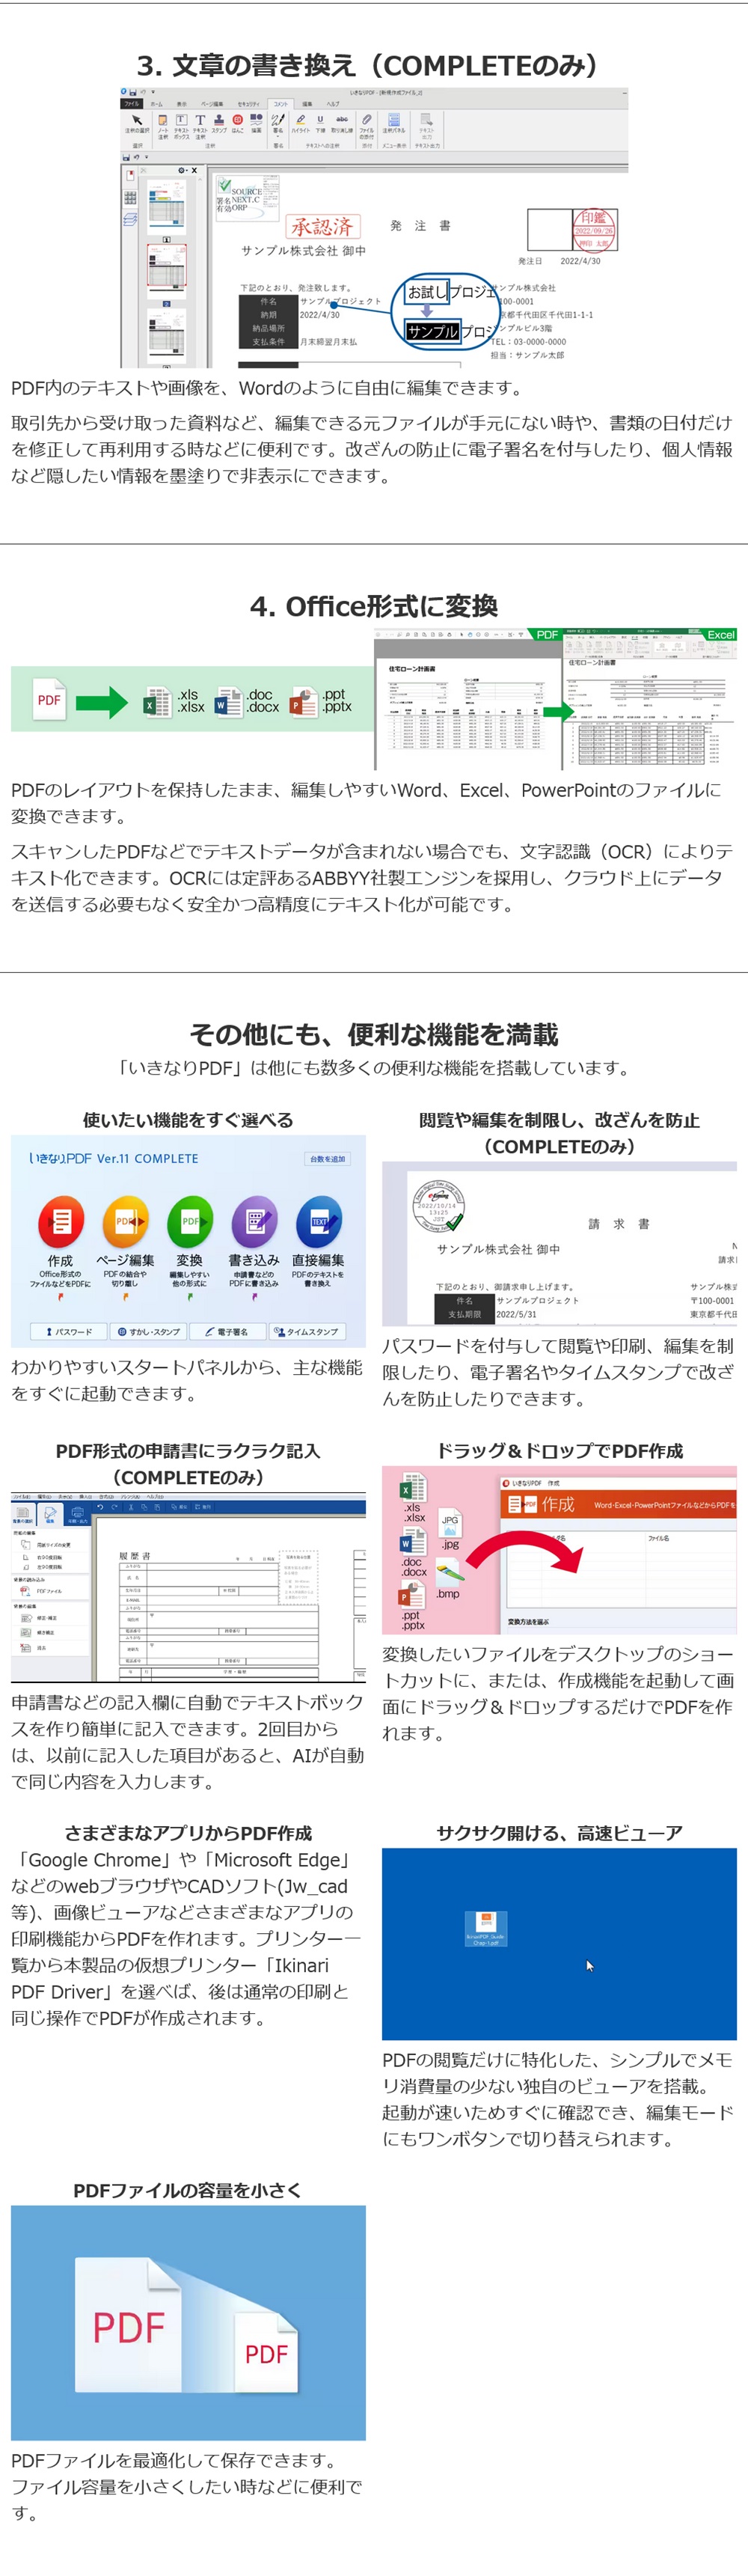The width and height of the screenshot is (748, 2576).
Task: Click the 書き込み purple icon
Action: pos(254,1221)
